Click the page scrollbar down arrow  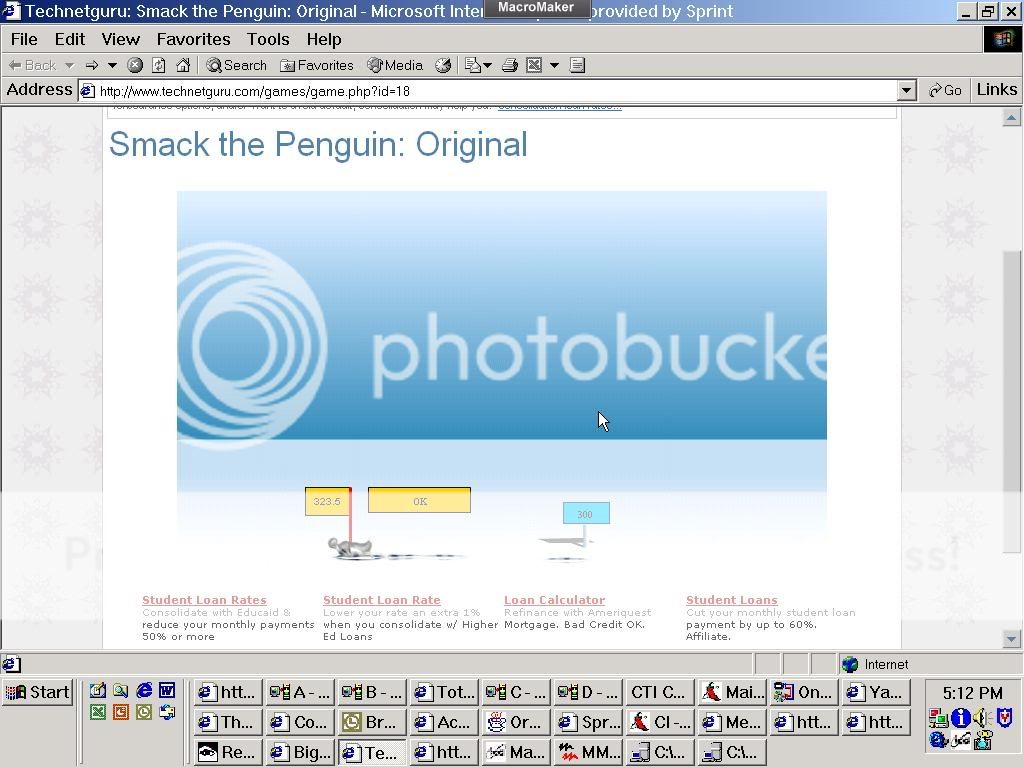(1011, 639)
